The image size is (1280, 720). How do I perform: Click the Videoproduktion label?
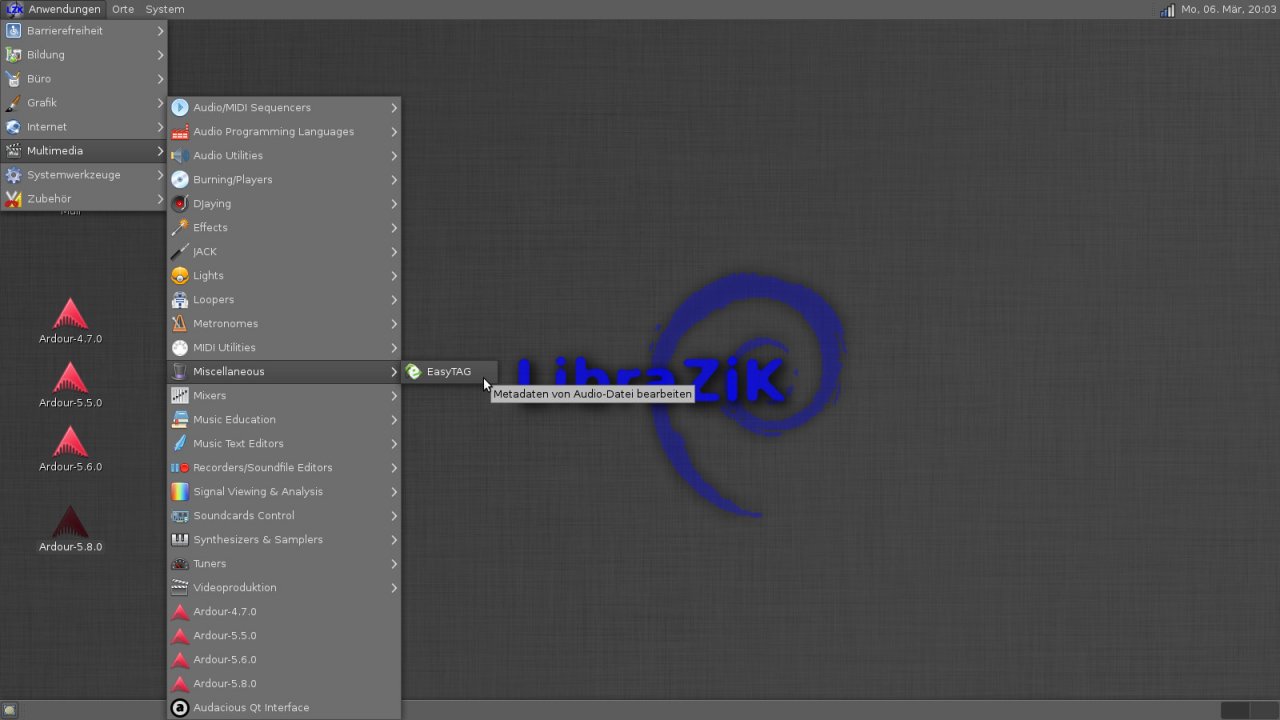point(235,588)
